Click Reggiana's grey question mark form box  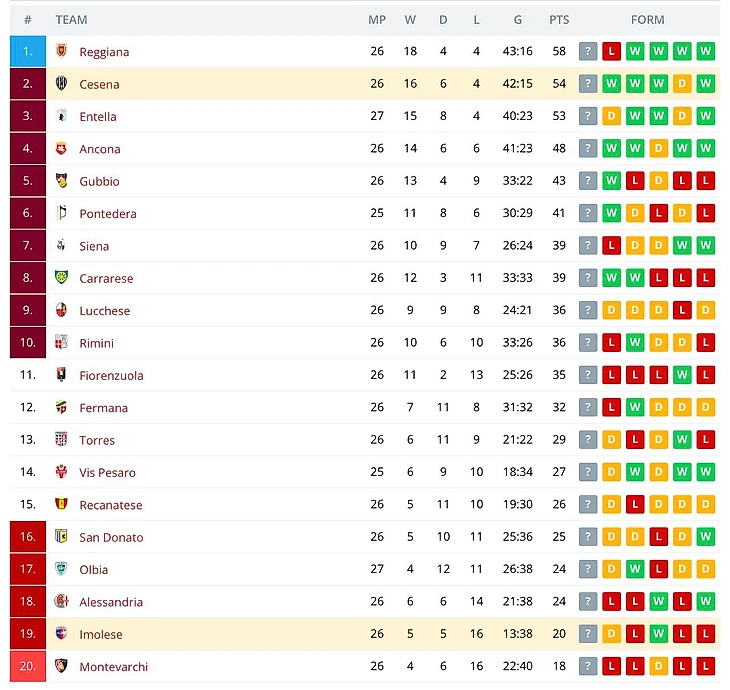point(589,52)
